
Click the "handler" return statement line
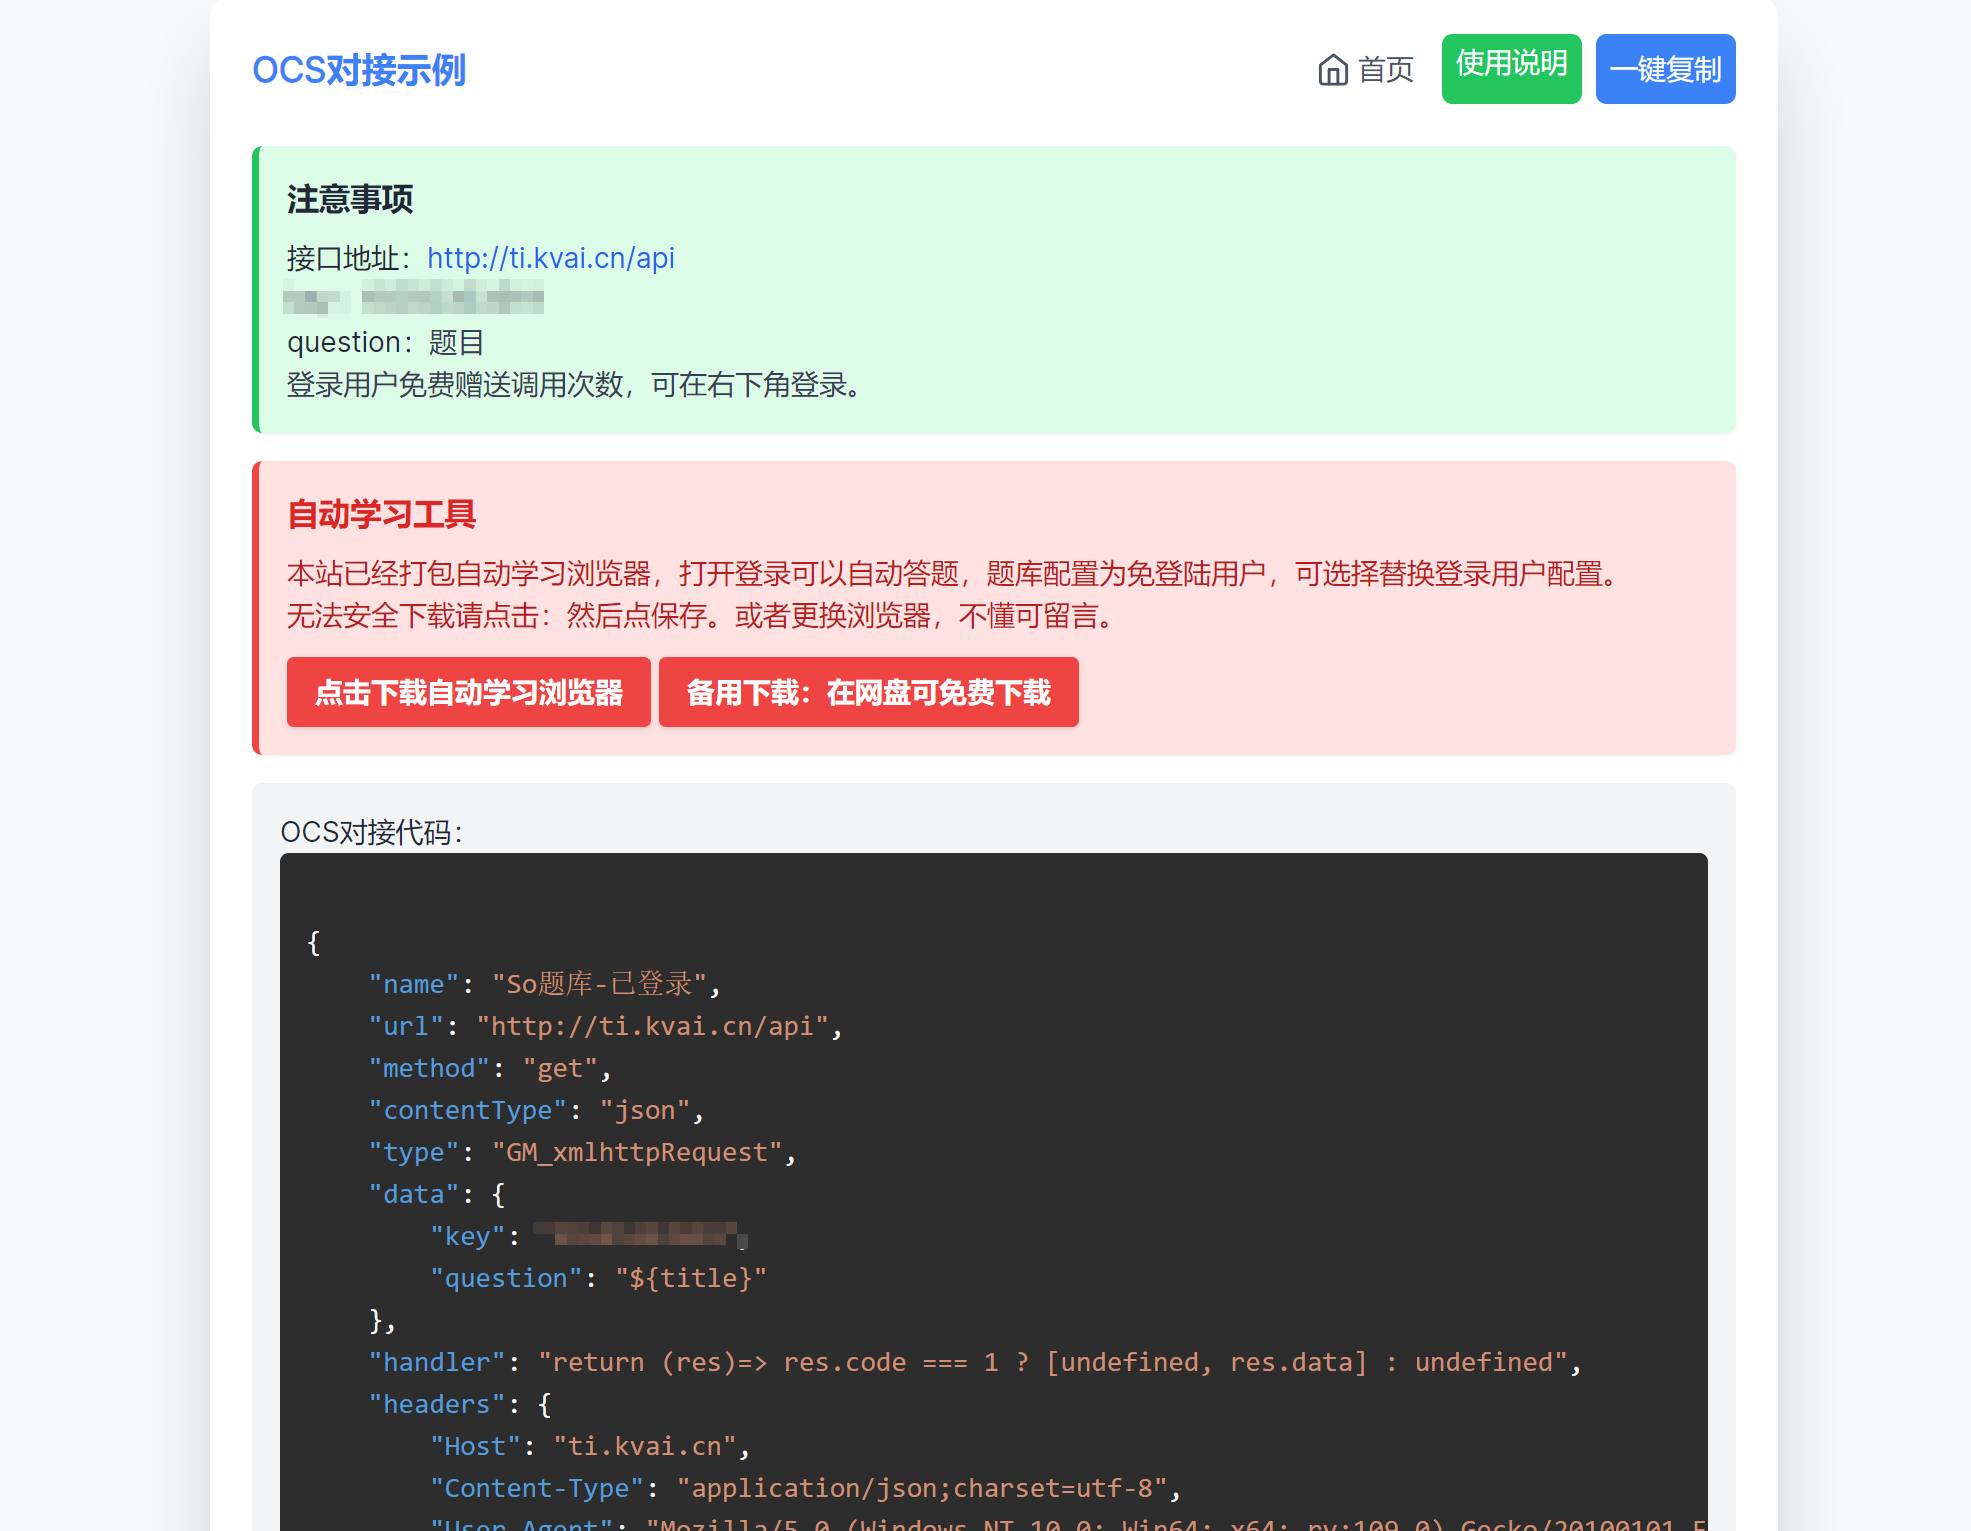(x=974, y=1362)
